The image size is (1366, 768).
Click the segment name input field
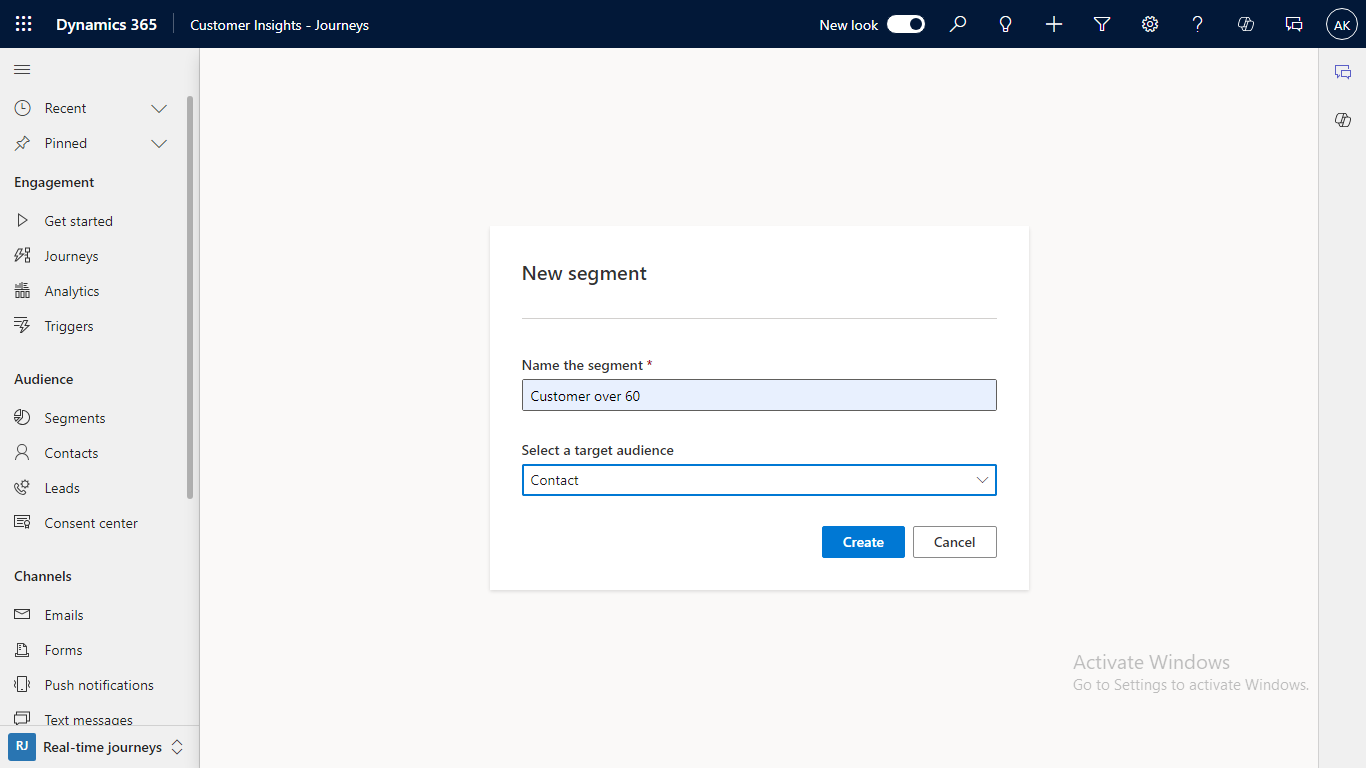pos(758,395)
